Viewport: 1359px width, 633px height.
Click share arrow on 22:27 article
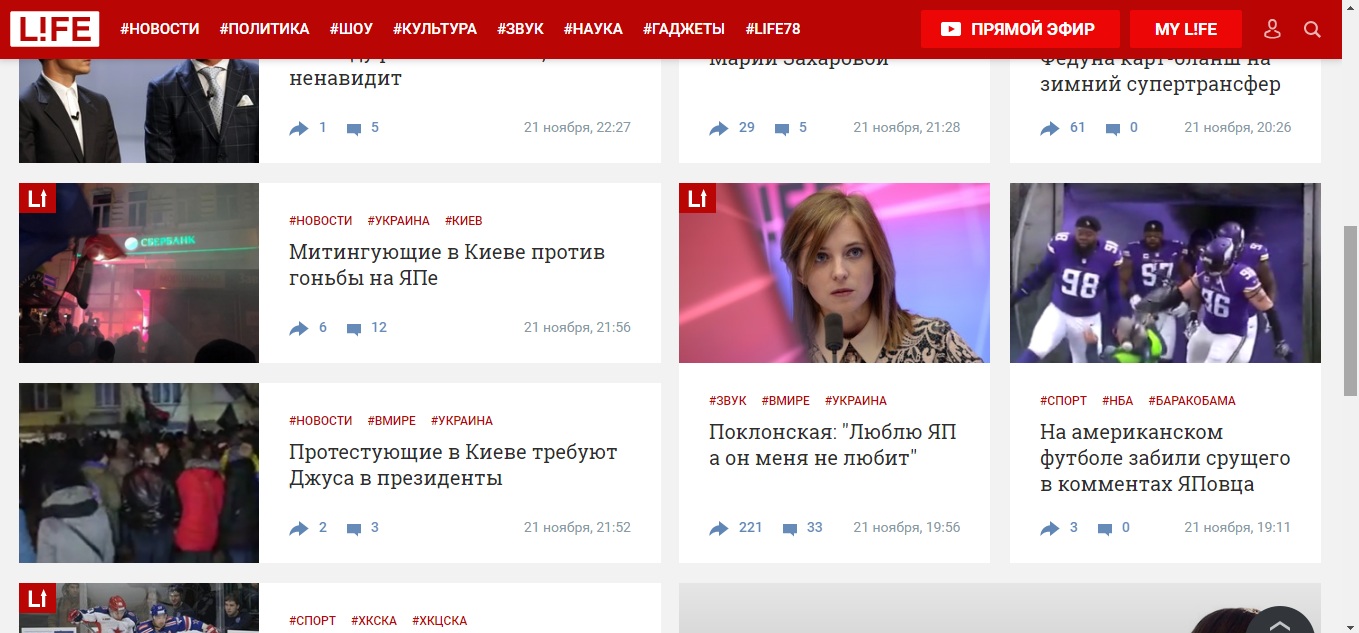tap(299, 128)
